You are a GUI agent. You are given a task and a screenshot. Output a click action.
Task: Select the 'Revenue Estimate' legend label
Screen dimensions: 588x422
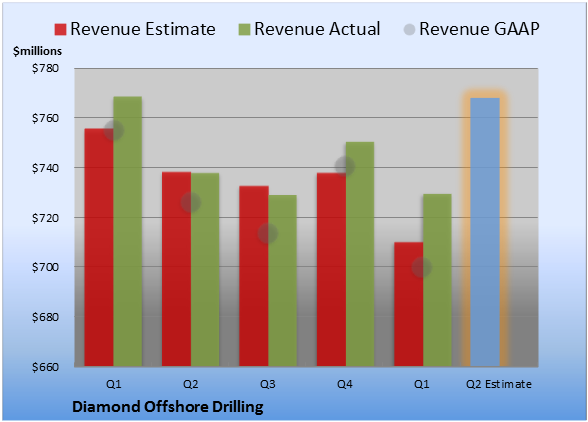click(143, 29)
